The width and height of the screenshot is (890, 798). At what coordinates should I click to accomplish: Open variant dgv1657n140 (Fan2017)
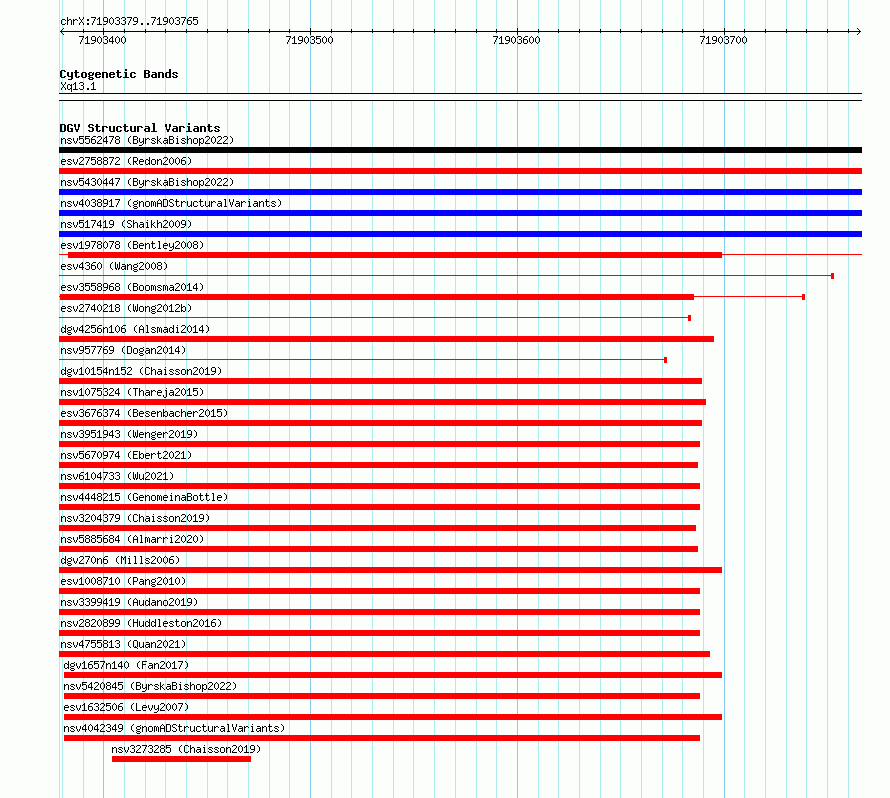coord(126,665)
